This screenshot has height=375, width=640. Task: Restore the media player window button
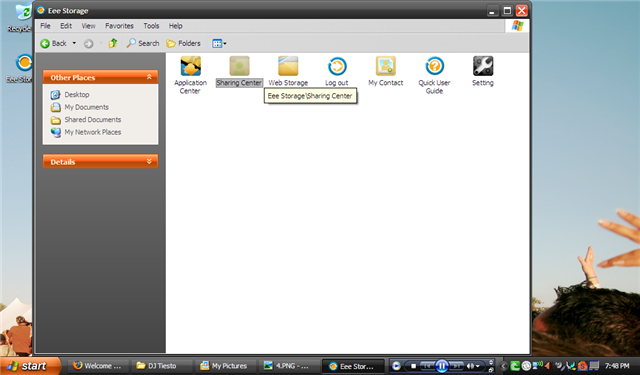(x=491, y=370)
